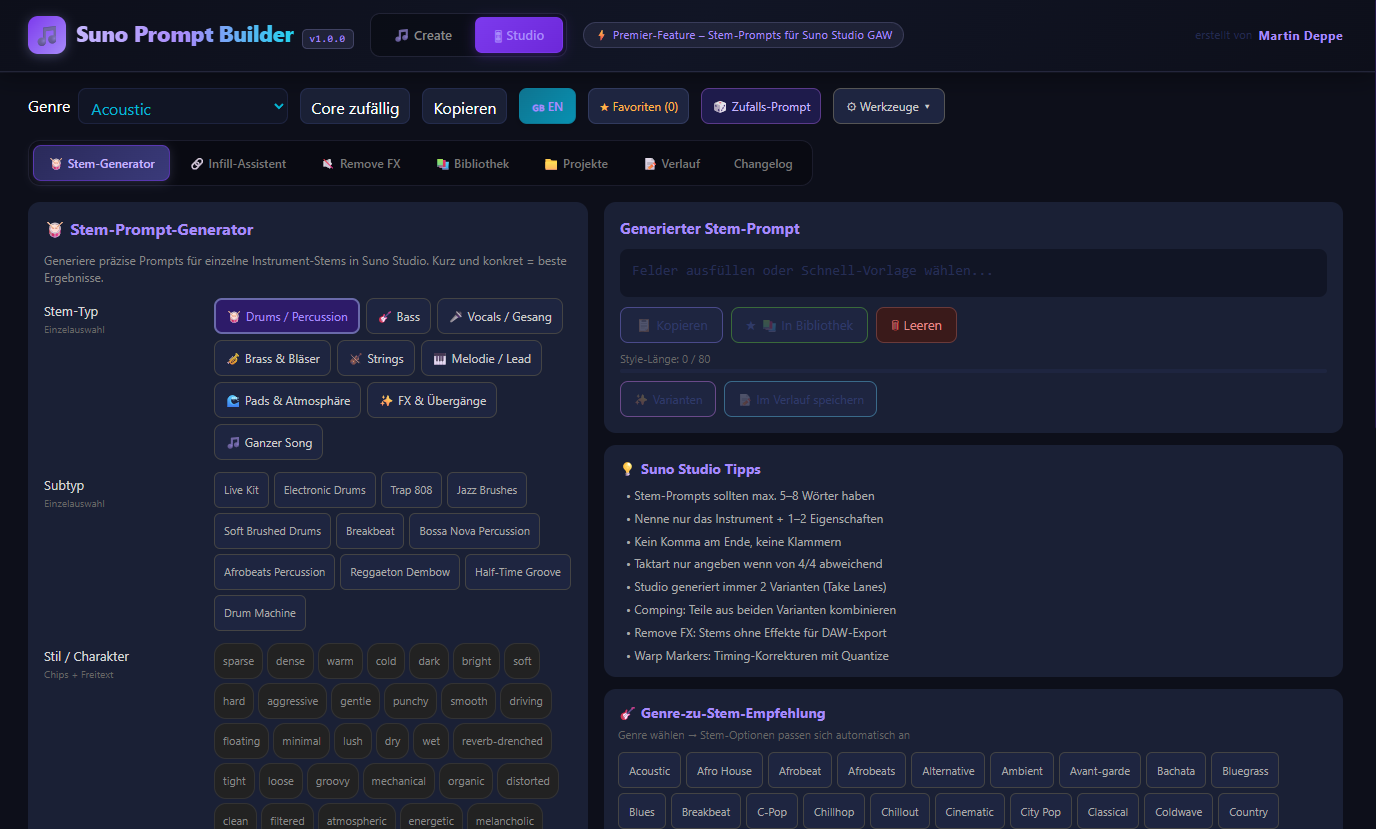The height and width of the screenshot is (829, 1376).
Task: Select Bass stem type
Action: pyautogui.click(x=398, y=316)
